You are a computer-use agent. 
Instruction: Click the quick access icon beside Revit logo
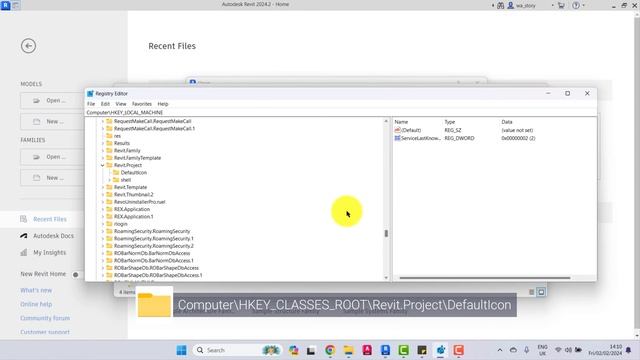[x=16, y=5]
